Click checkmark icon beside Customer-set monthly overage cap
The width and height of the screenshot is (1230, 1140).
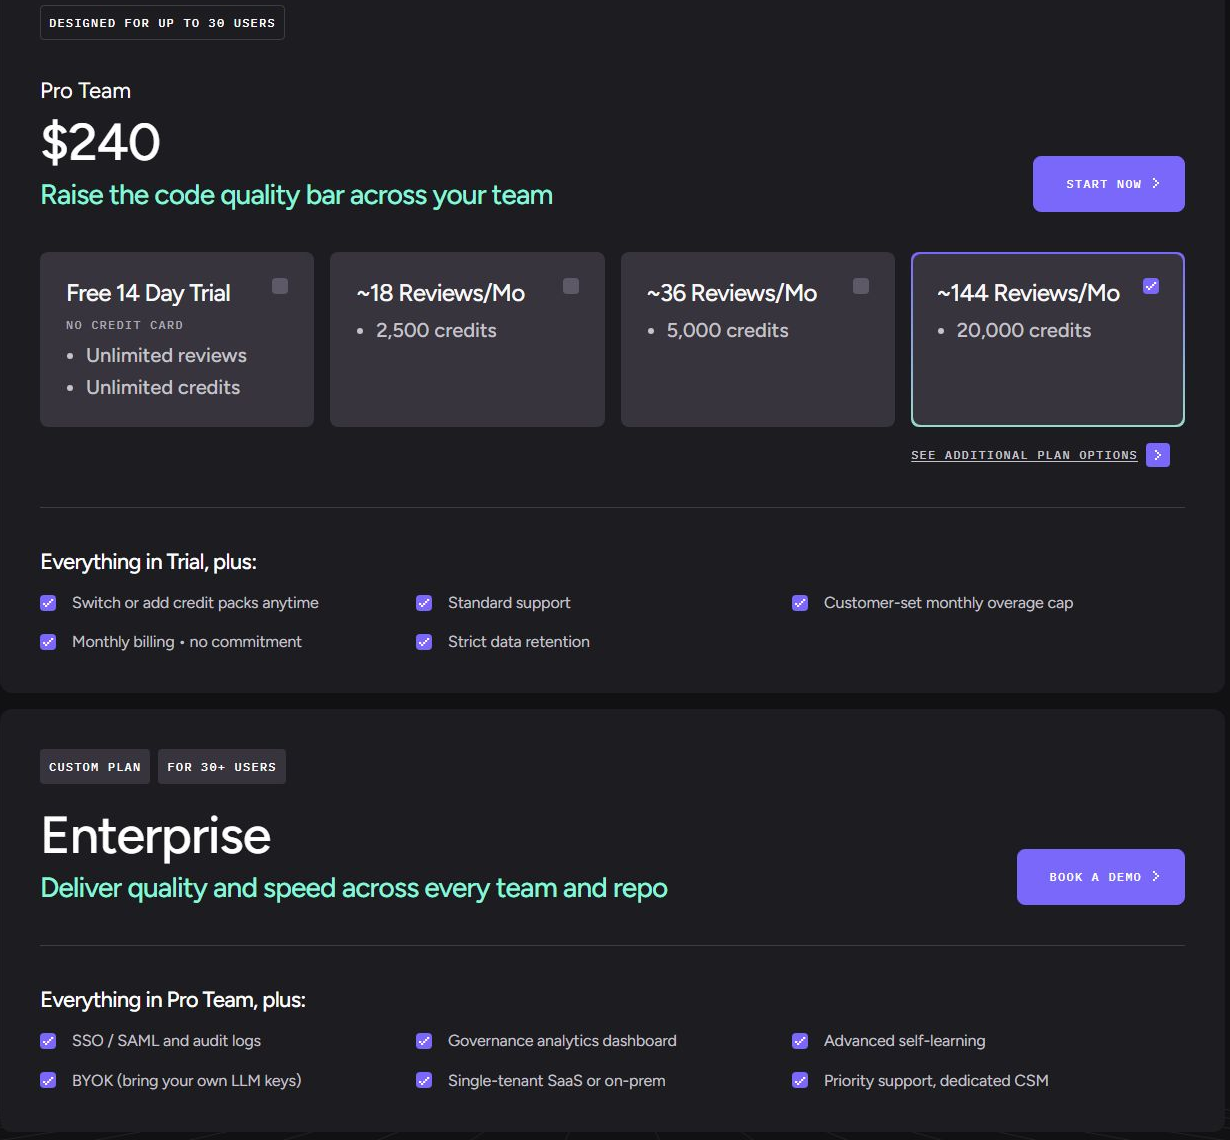800,603
